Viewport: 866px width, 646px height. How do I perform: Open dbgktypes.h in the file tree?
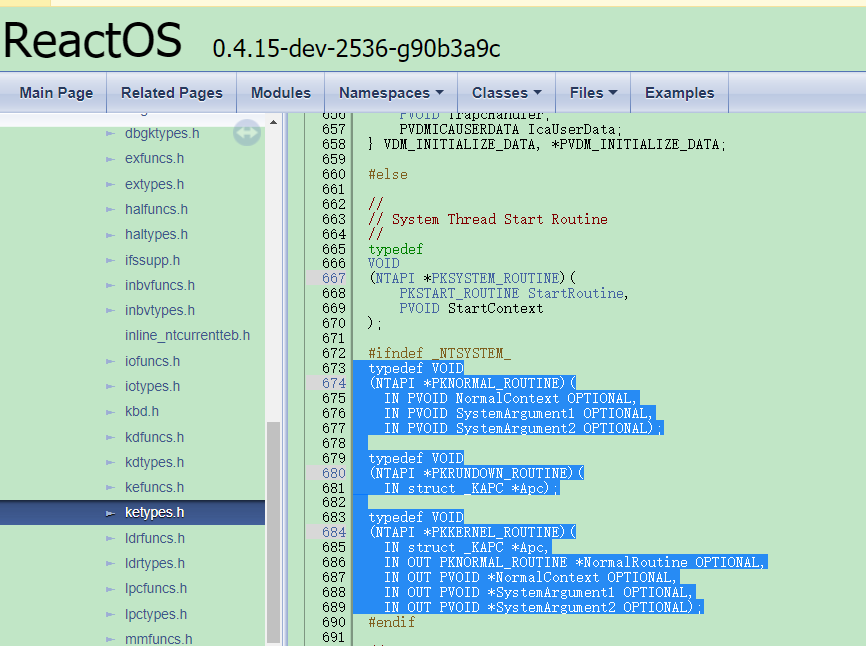(x=162, y=134)
